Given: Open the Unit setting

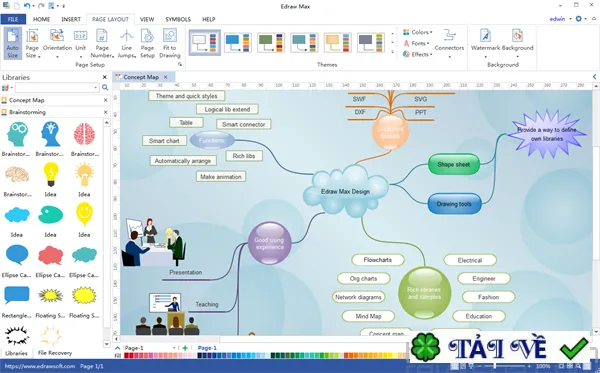Looking at the screenshot, I should click(x=80, y=43).
